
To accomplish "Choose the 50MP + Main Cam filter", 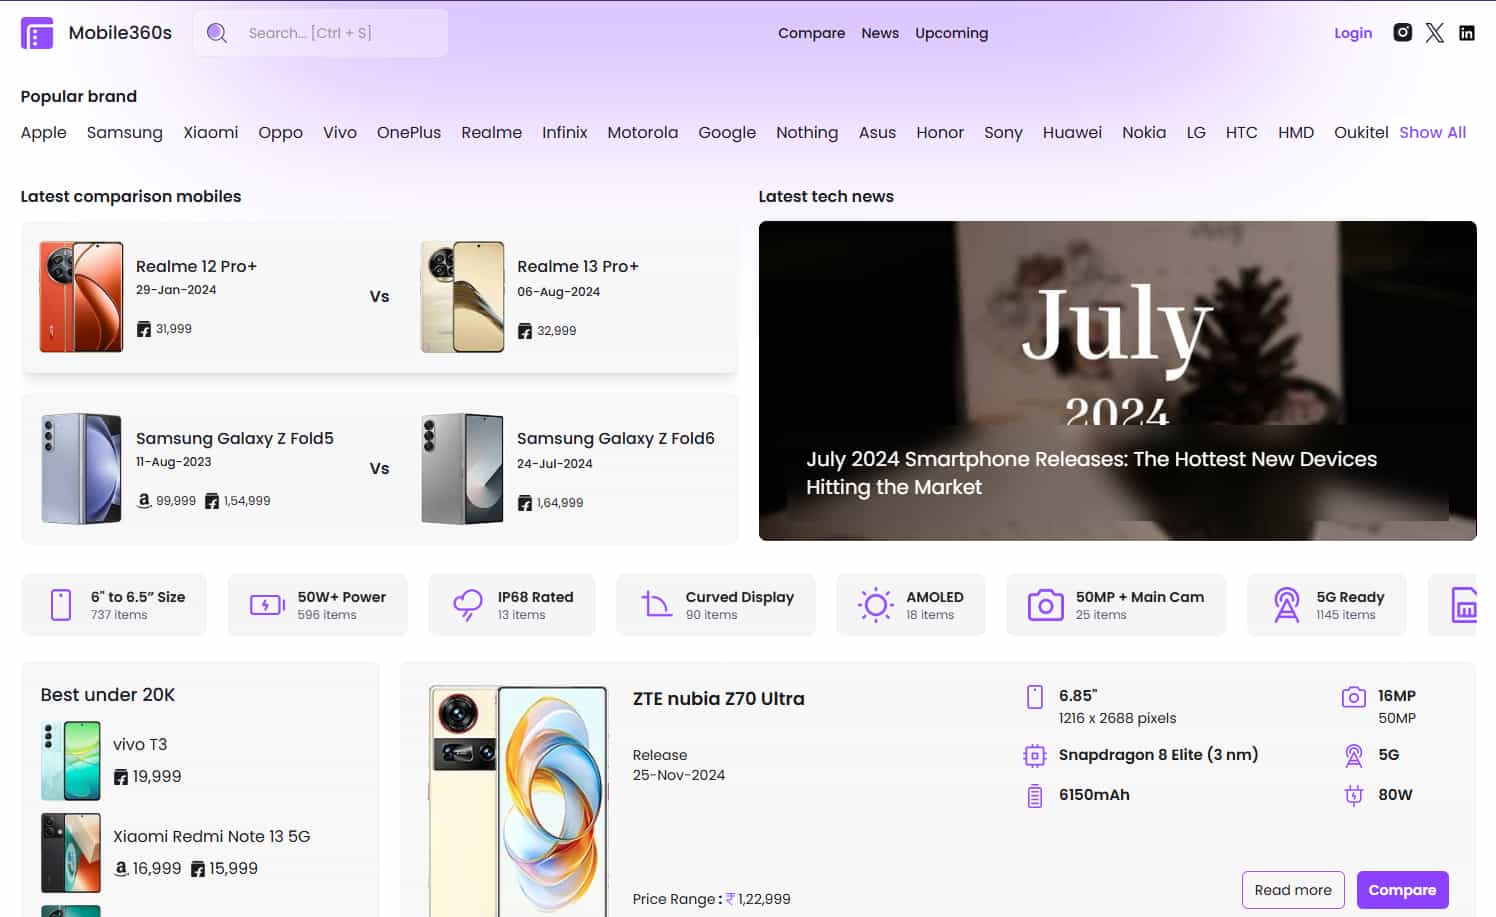I will pos(1116,605).
